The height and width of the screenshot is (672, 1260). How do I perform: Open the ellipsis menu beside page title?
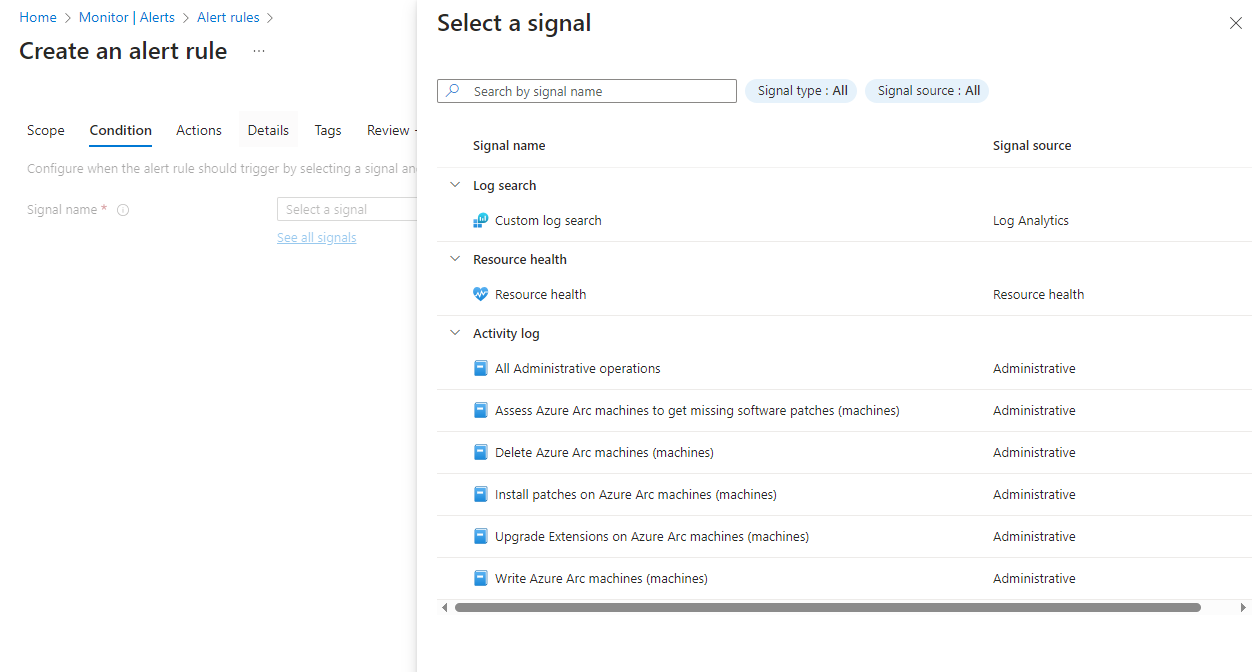point(259,51)
